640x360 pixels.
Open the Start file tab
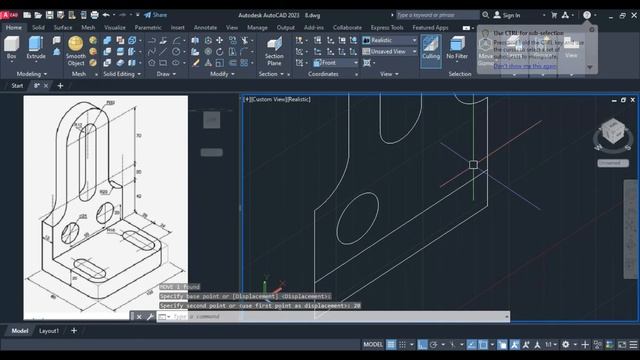[17, 86]
